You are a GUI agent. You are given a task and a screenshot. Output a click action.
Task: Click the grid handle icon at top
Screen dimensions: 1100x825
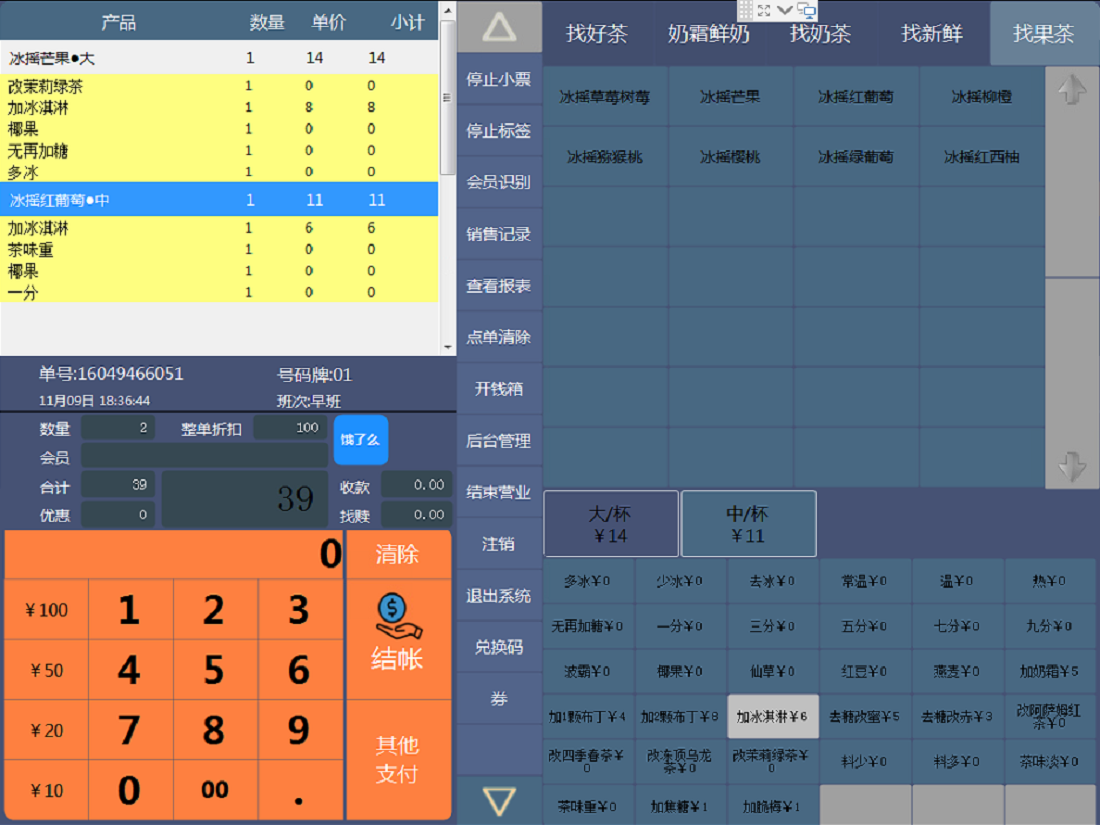click(745, 10)
